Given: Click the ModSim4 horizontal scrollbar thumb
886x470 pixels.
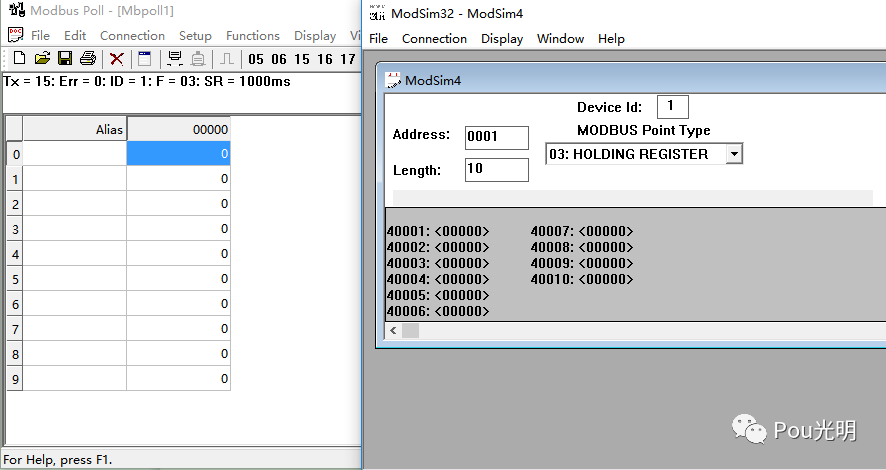Looking at the screenshot, I should [410, 330].
